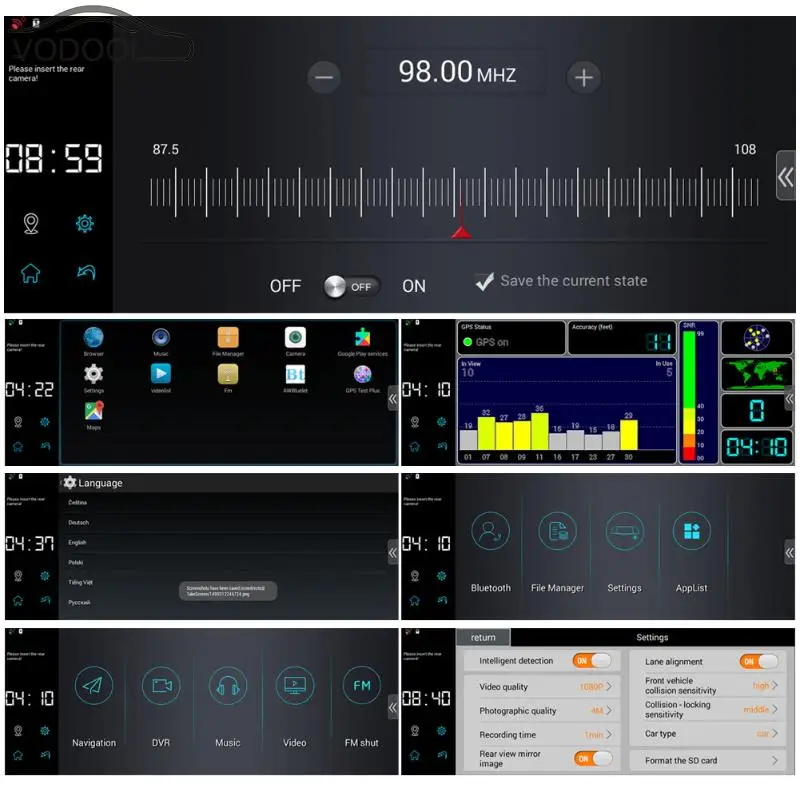
Task: Choose Русский language
Action: click(x=228, y=603)
